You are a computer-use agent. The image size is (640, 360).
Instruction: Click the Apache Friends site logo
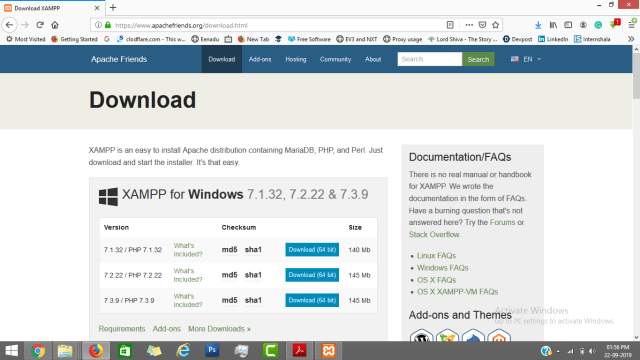point(119,59)
